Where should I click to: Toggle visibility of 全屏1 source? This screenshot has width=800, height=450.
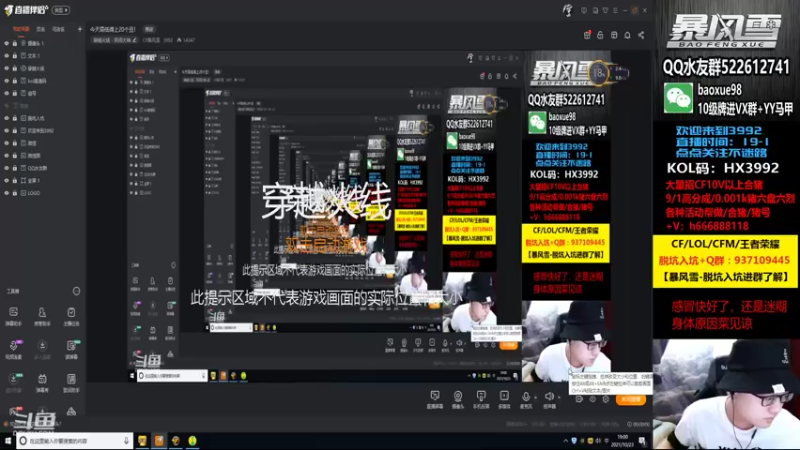pos(7,181)
